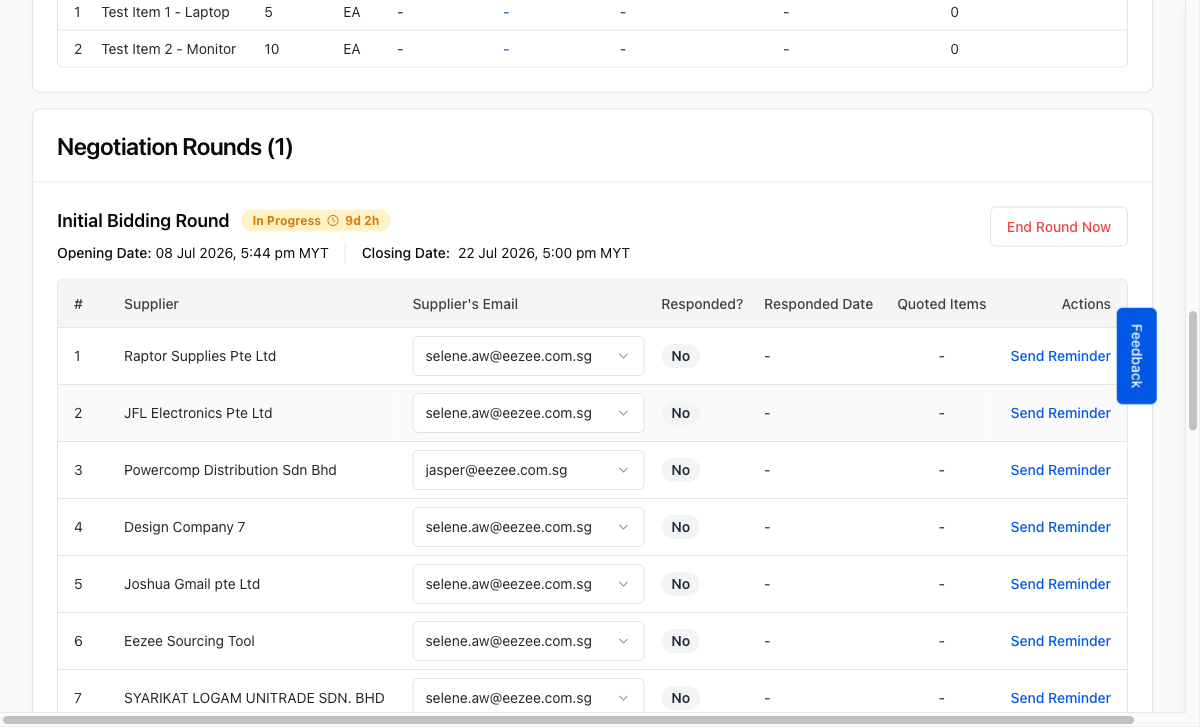This screenshot has height=727, width=1200.
Task: Send Reminder to Design Company 7
Action: point(1060,527)
